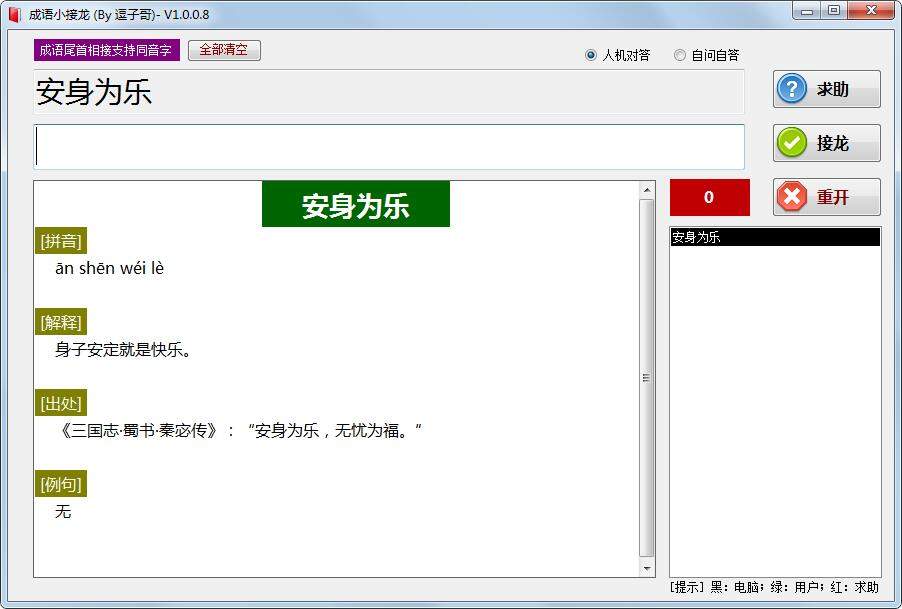This screenshot has height=609, width=902.
Task: Click the red X icon on 重开 button
Action: (790, 196)
